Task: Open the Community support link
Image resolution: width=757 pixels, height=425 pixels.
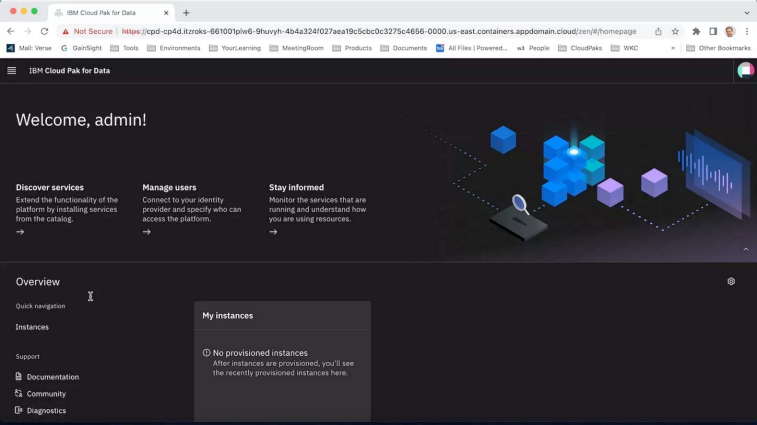Action: tap(46, 394)
